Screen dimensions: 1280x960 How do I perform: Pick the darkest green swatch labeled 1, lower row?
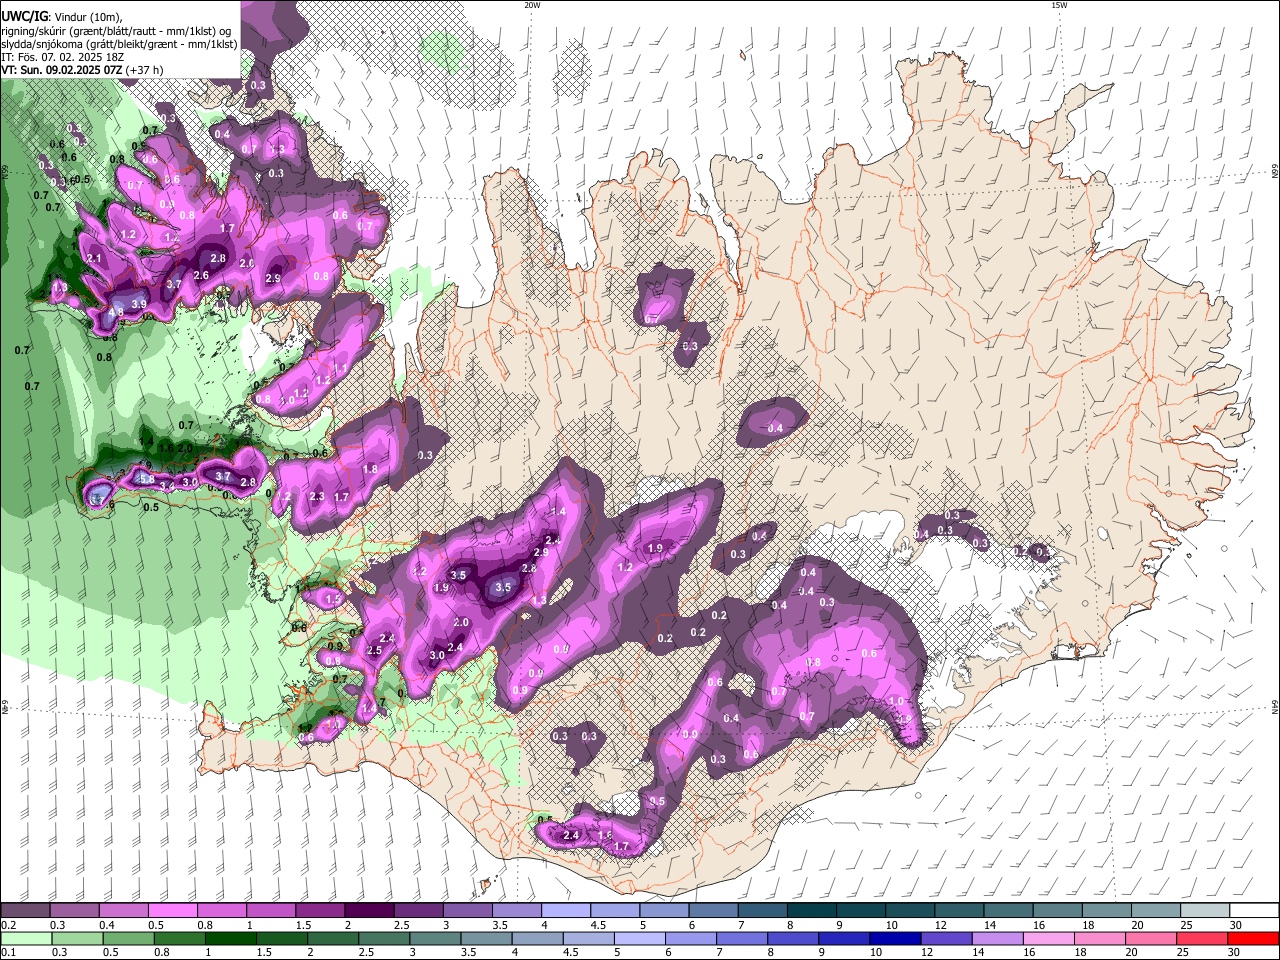pos(230,938)
